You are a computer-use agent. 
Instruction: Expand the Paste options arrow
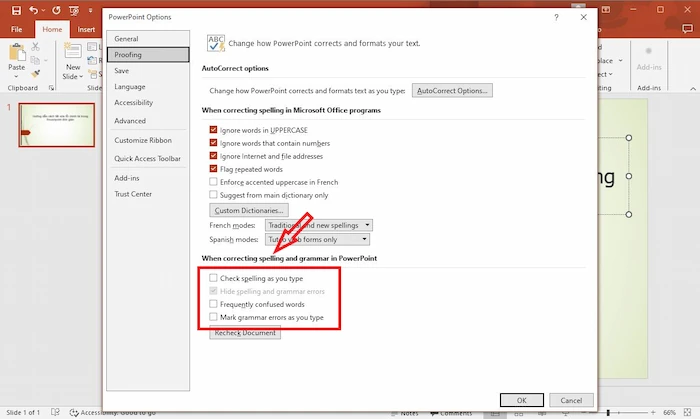click(17, 77)
